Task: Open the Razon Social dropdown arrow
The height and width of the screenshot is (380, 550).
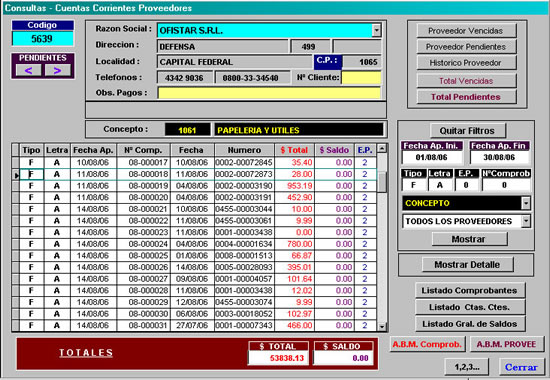Action: coord(376,30)
